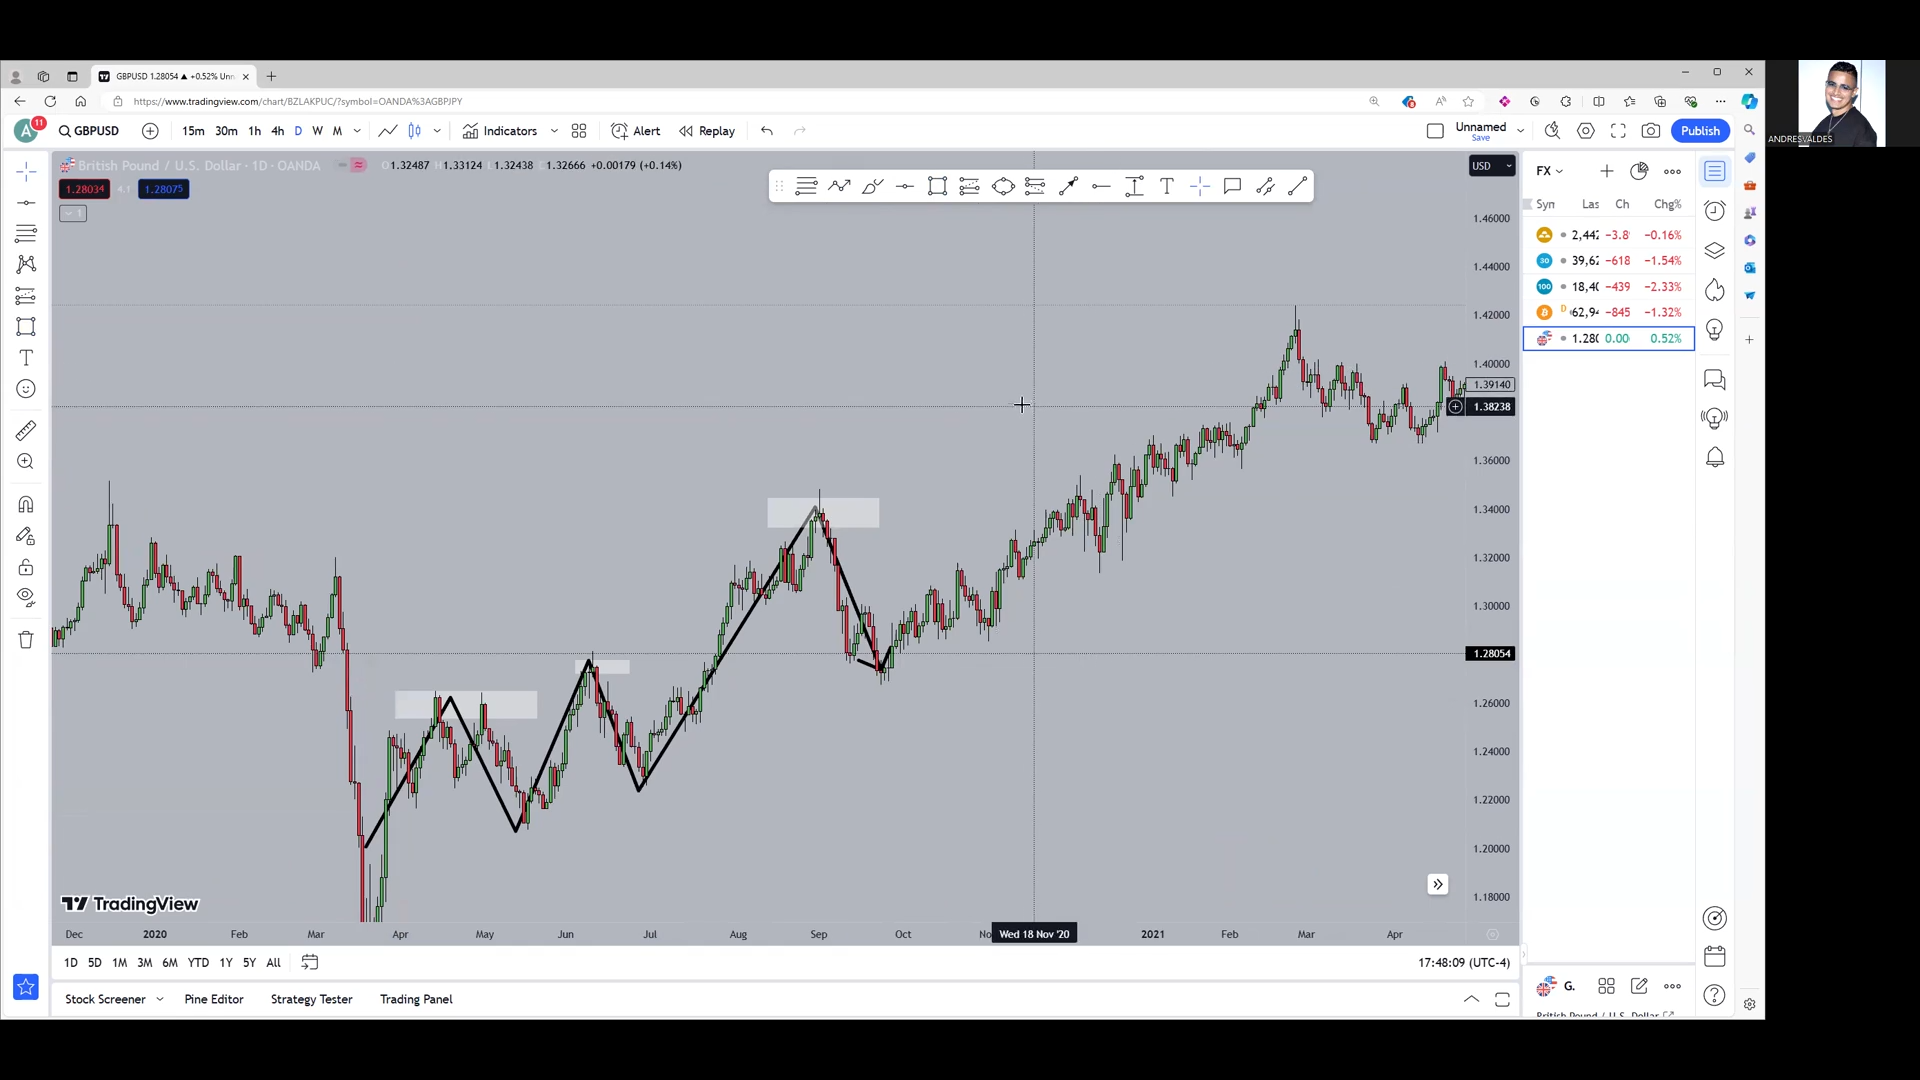Open the Pine Editor tab
The image size is (1920, 1080).
(x=214, y=999)
